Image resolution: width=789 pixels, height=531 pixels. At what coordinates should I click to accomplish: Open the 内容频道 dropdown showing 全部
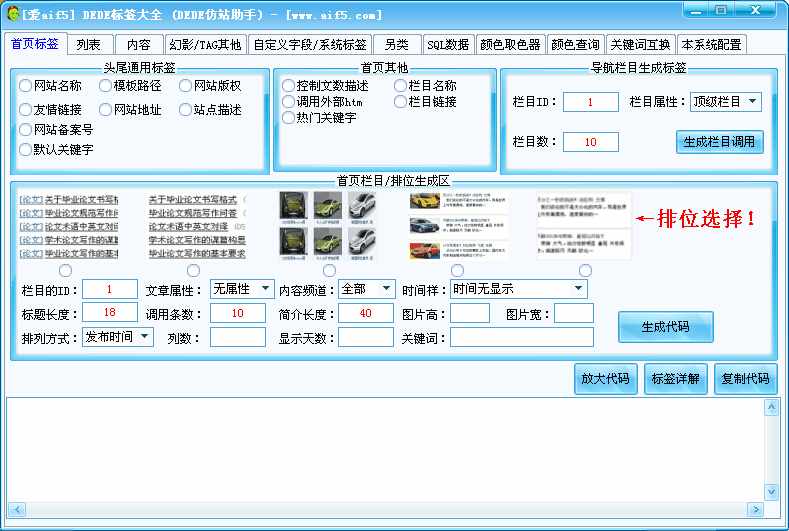tap(366, 289)
